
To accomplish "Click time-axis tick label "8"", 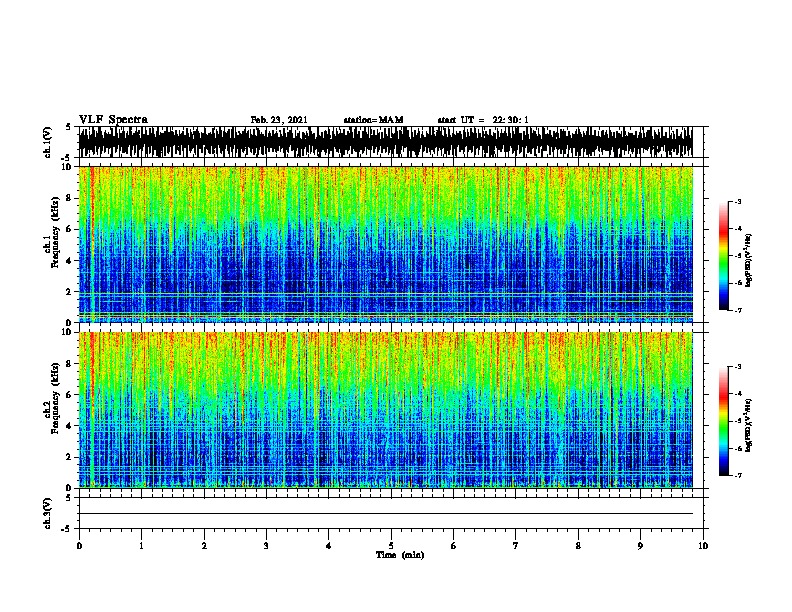I will 578,546.
